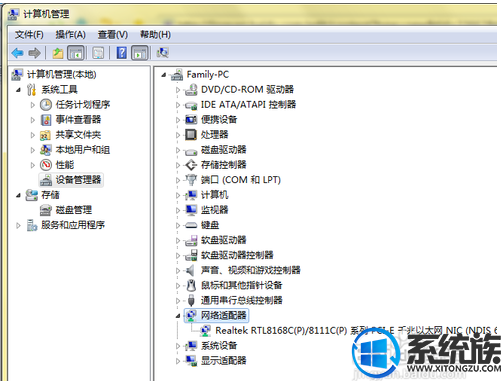
Task: Select 性能 tree item
Action: [x=65, y=165]
